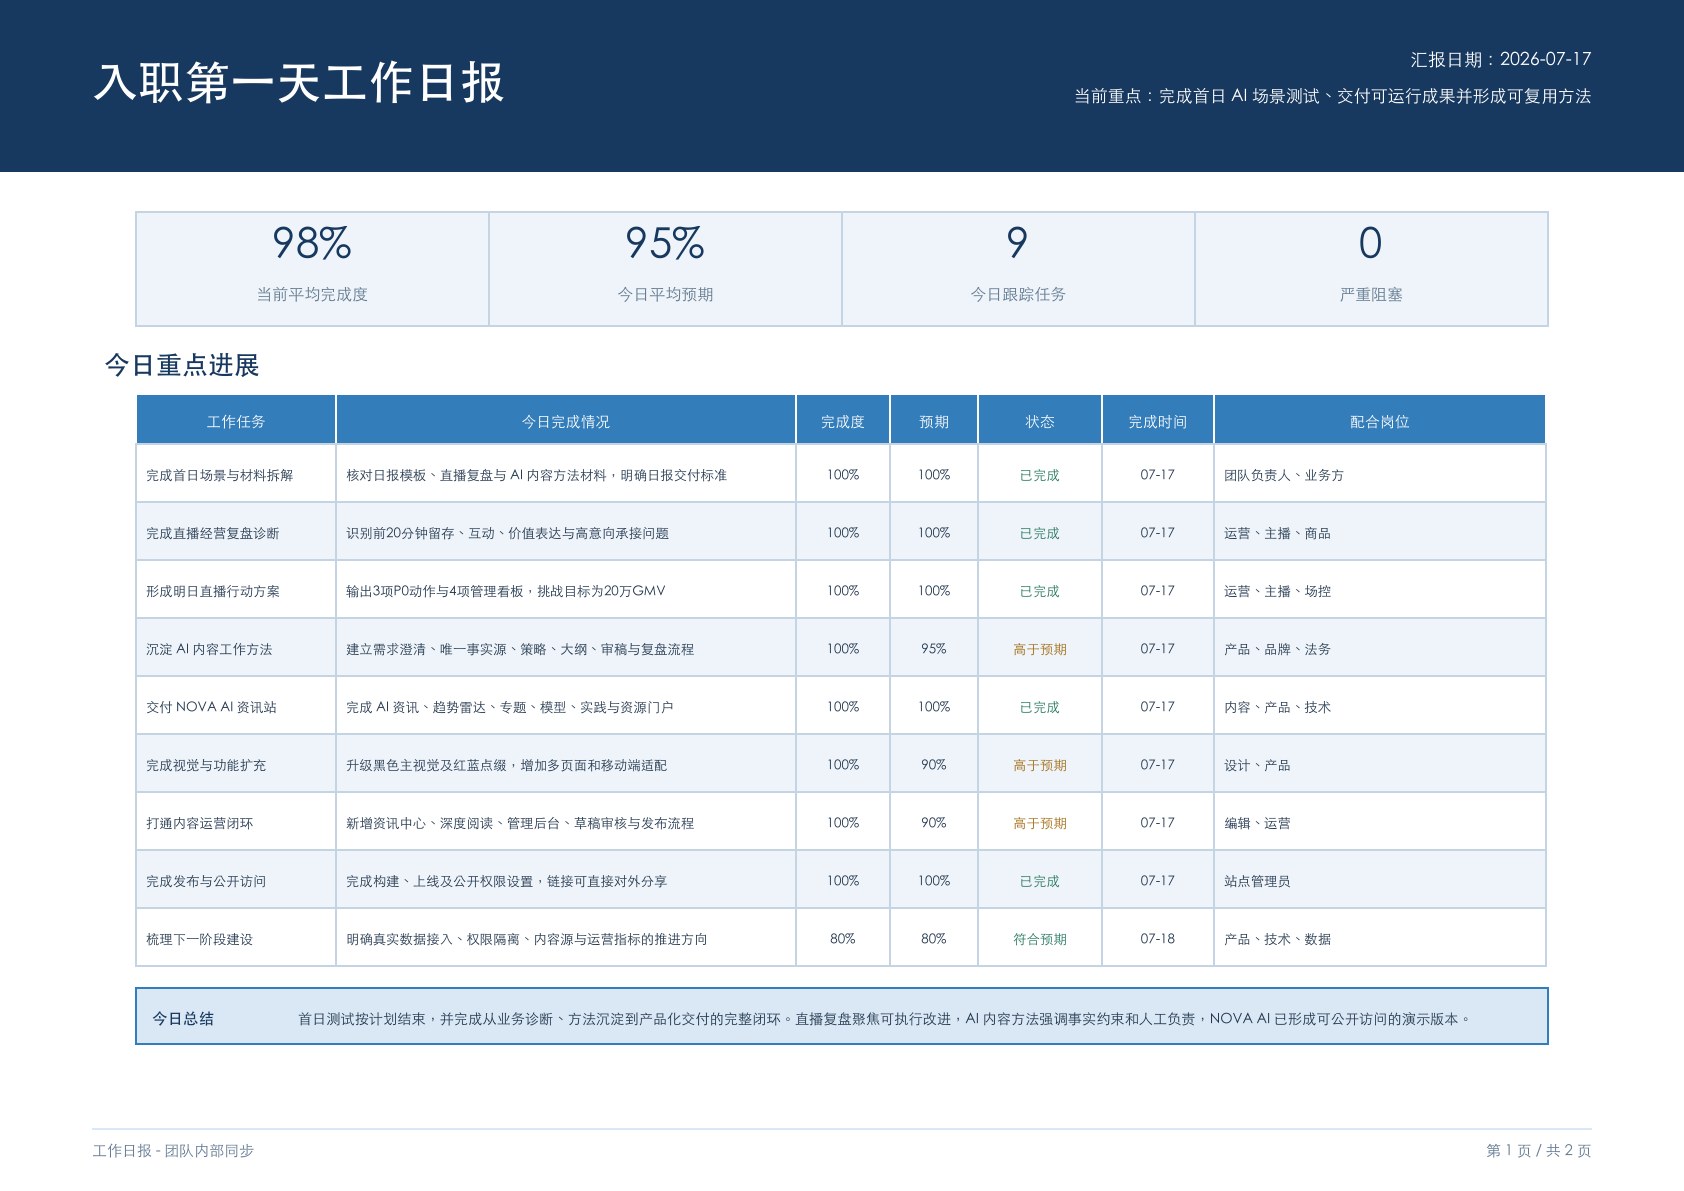Click 高于预期 status in 完成视觉与功能扩充 row
Image resolution: width=1684 pixels, height=1191 pixels.
[x=1040, y=764]
